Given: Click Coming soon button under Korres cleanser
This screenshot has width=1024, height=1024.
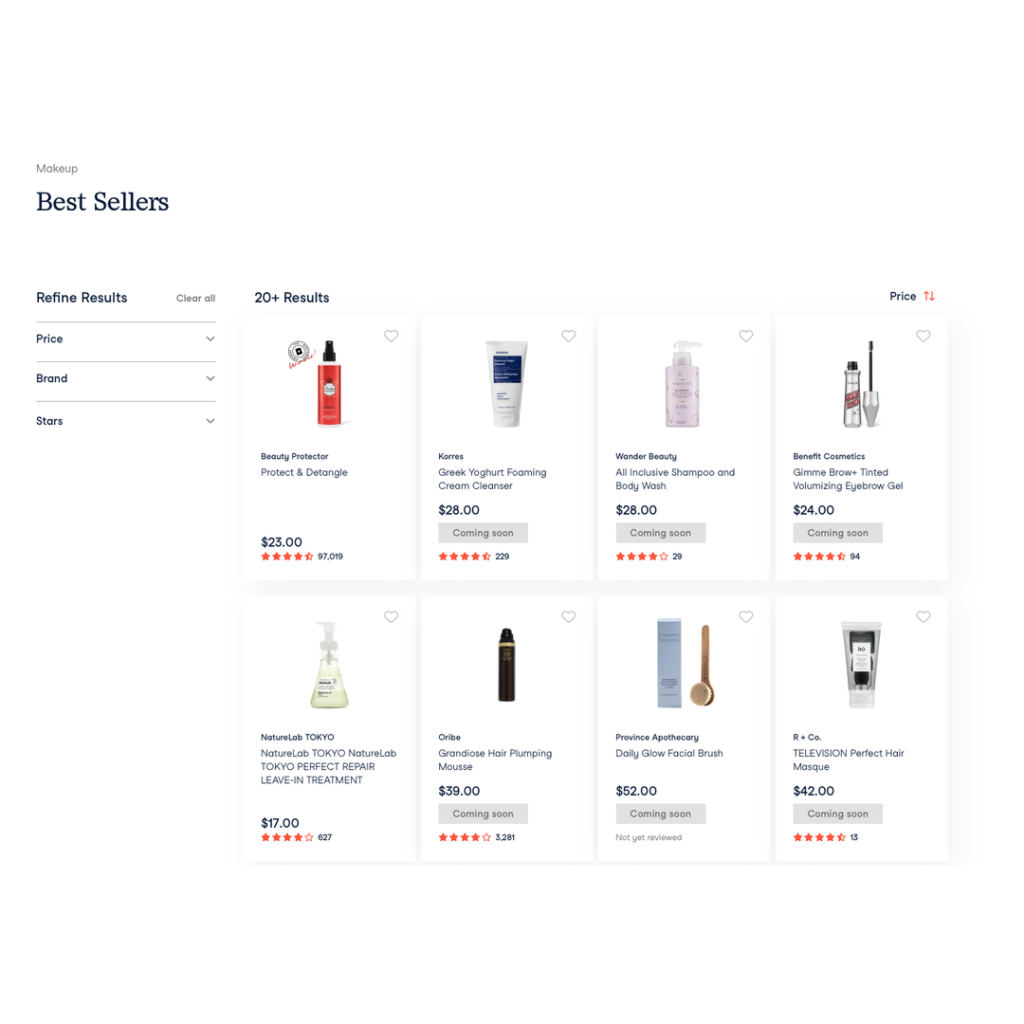Looking at the screenshot, I should [x=483, y=533].
